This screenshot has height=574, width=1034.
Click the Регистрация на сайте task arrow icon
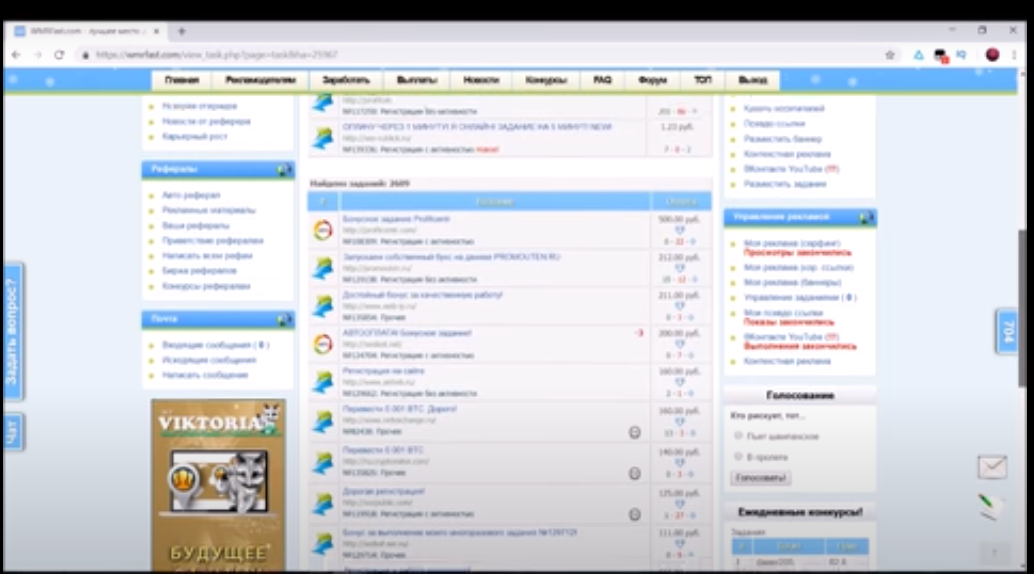(323, 382)
